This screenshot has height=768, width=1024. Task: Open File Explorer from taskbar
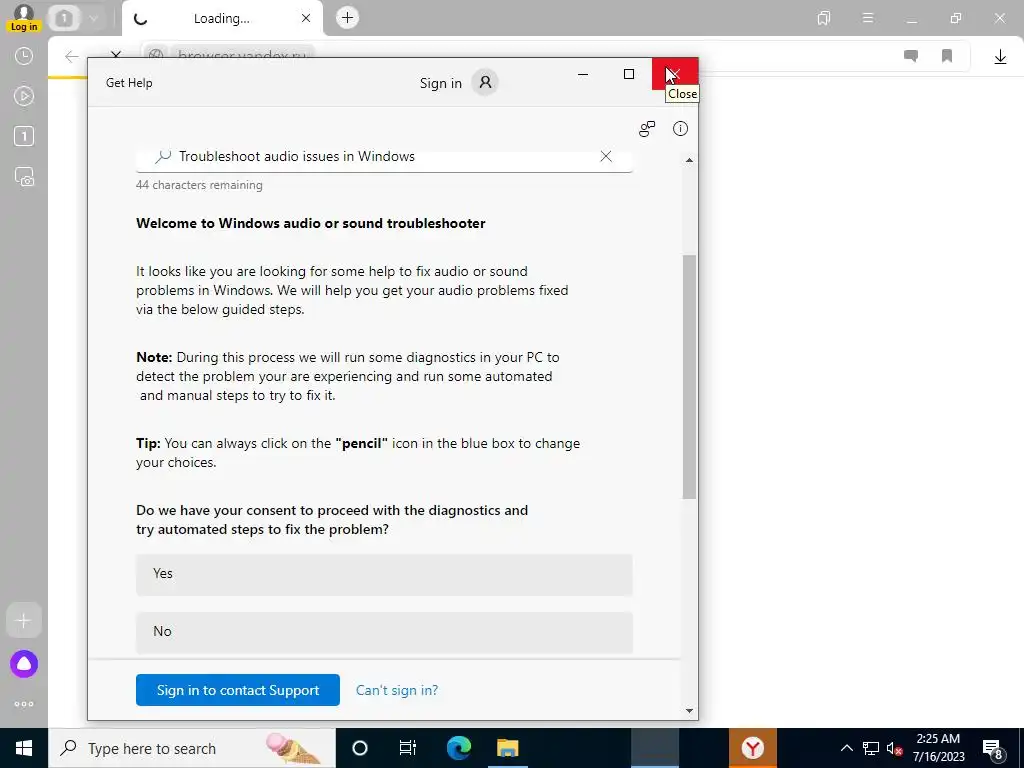click(507, 748)
